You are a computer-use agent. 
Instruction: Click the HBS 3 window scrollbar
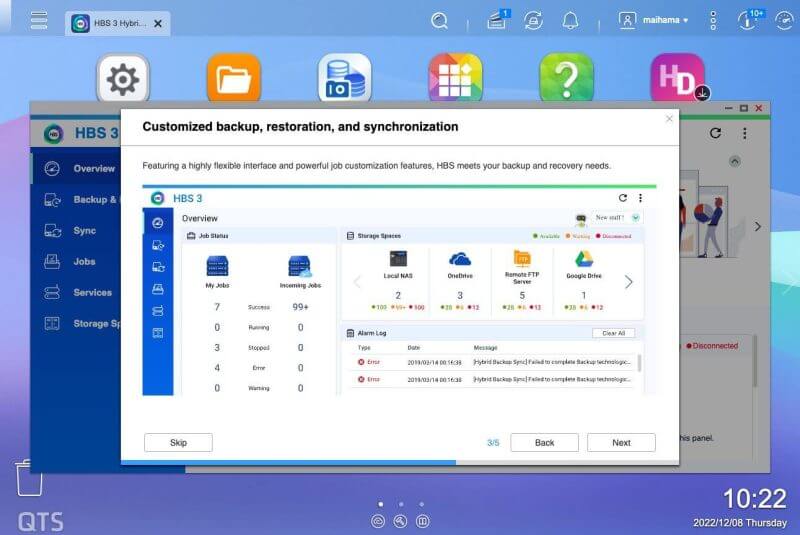(x=755, y=361)
